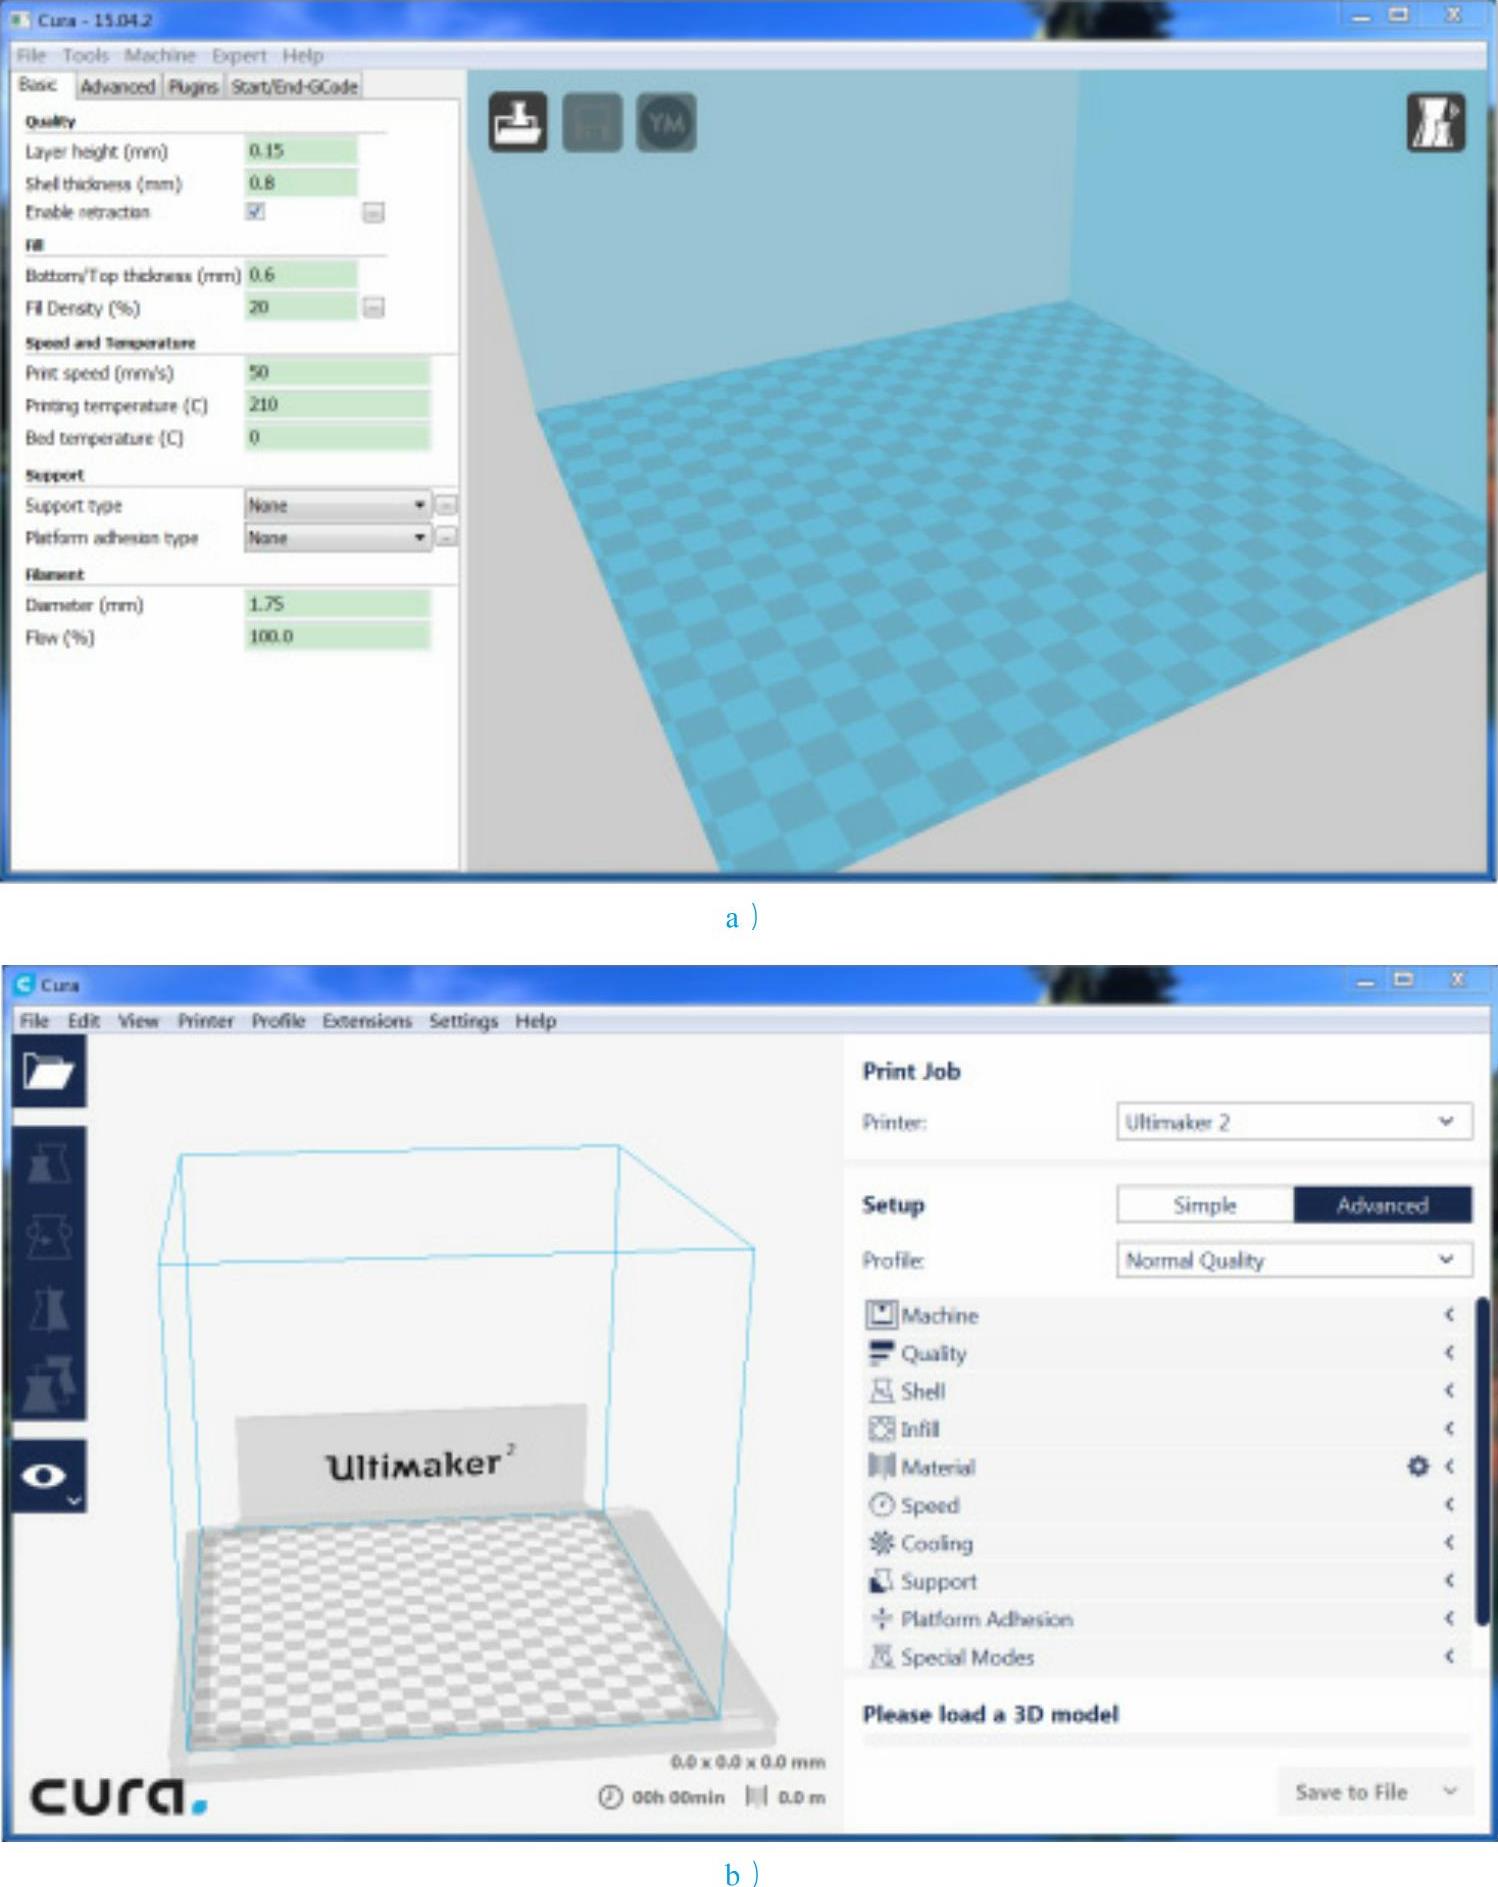Switch to the Start/End-GCode tab

294,87
